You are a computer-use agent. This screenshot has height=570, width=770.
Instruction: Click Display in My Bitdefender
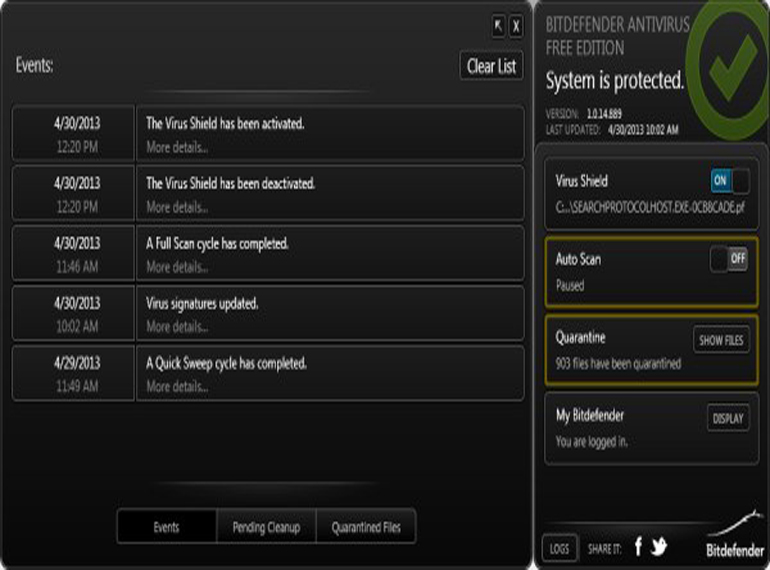point(728,418)
